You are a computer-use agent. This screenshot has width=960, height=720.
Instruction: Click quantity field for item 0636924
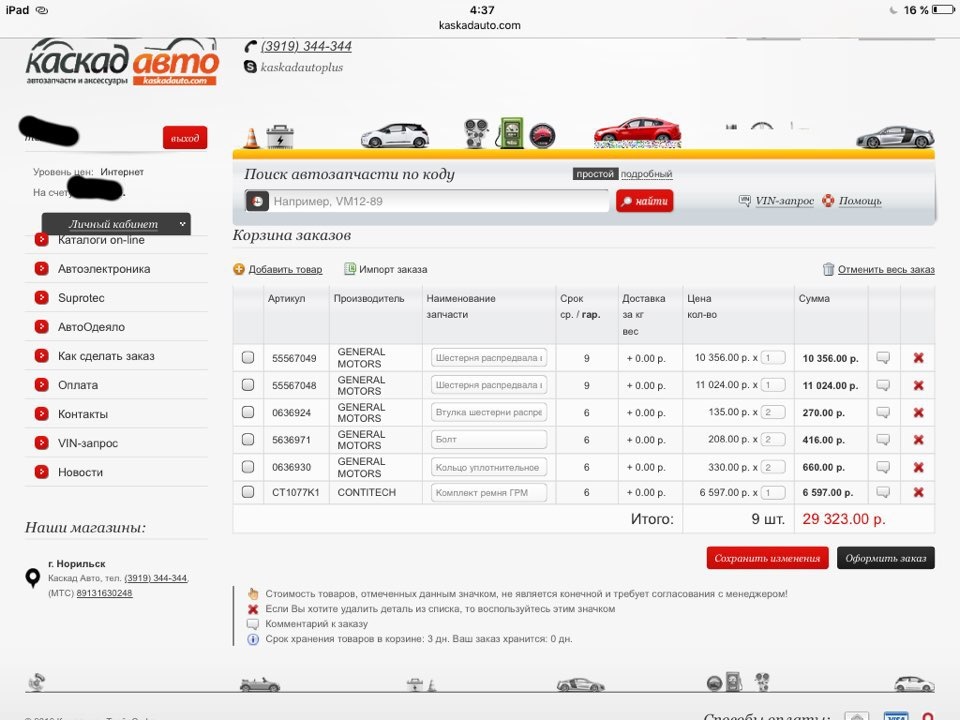point(773,412)
